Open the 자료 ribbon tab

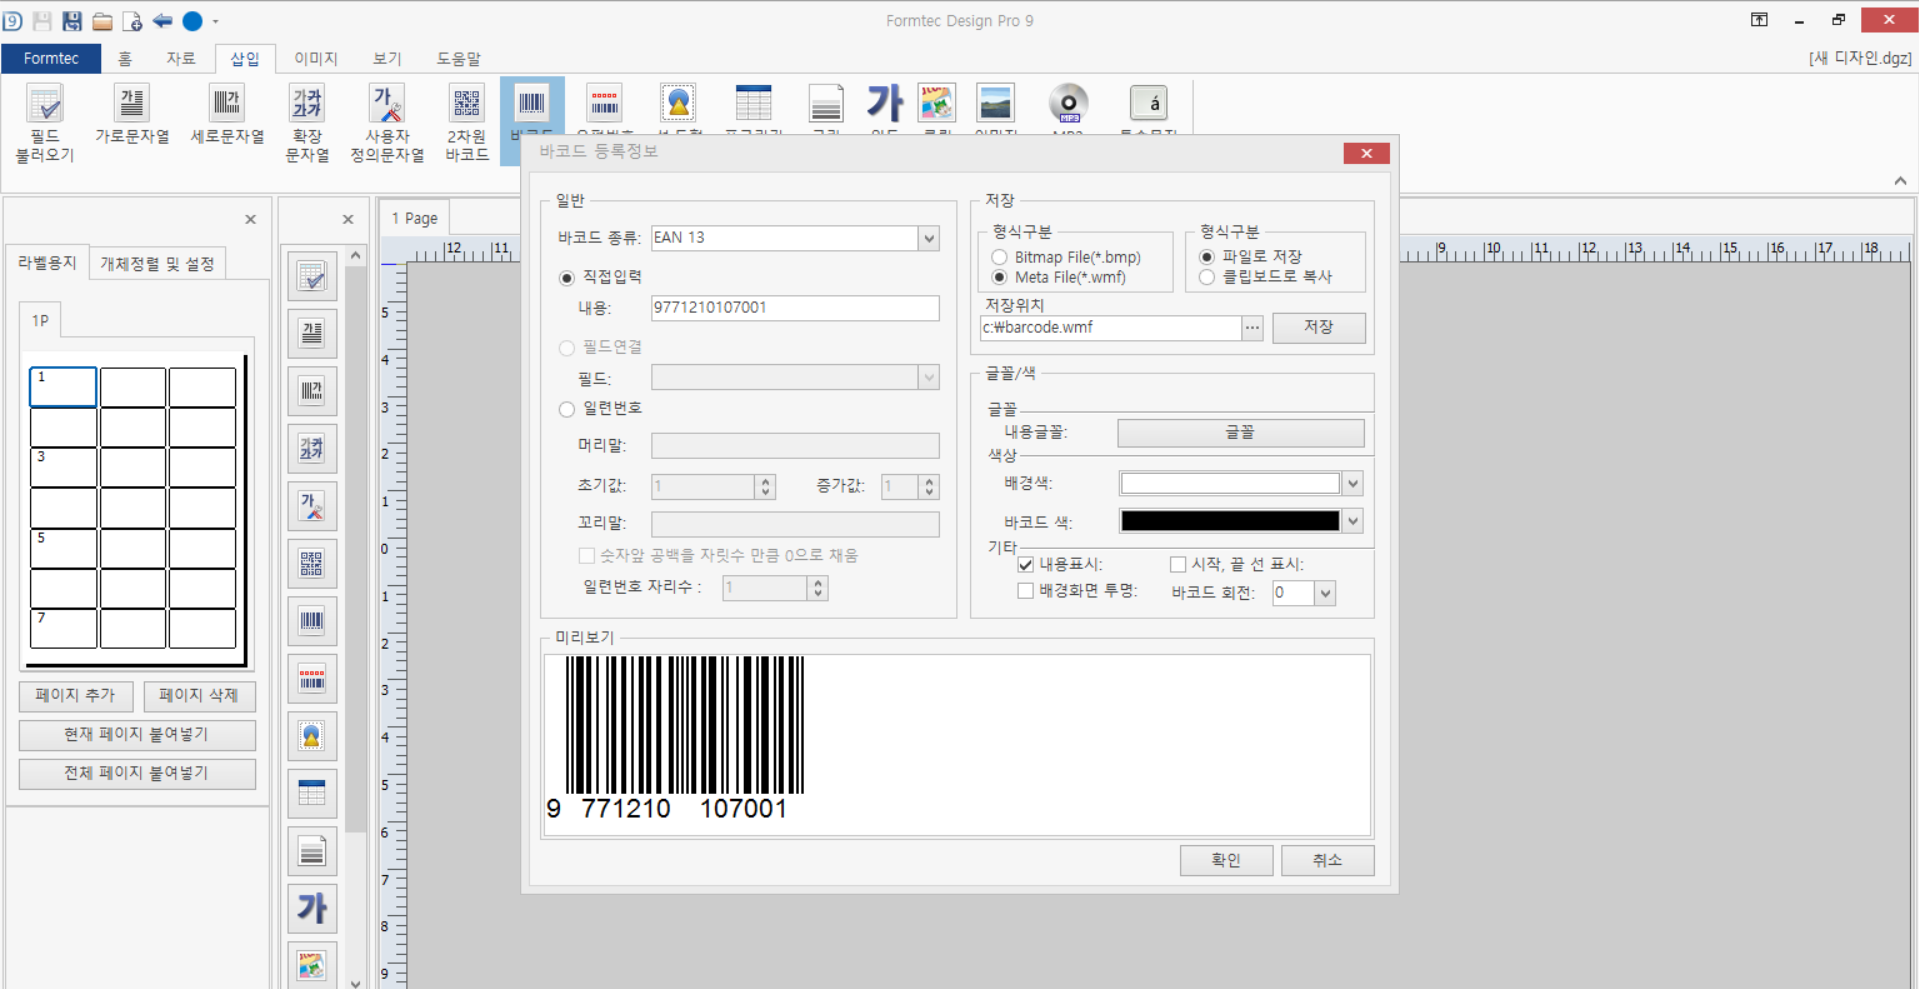click(x=181, y=59)
